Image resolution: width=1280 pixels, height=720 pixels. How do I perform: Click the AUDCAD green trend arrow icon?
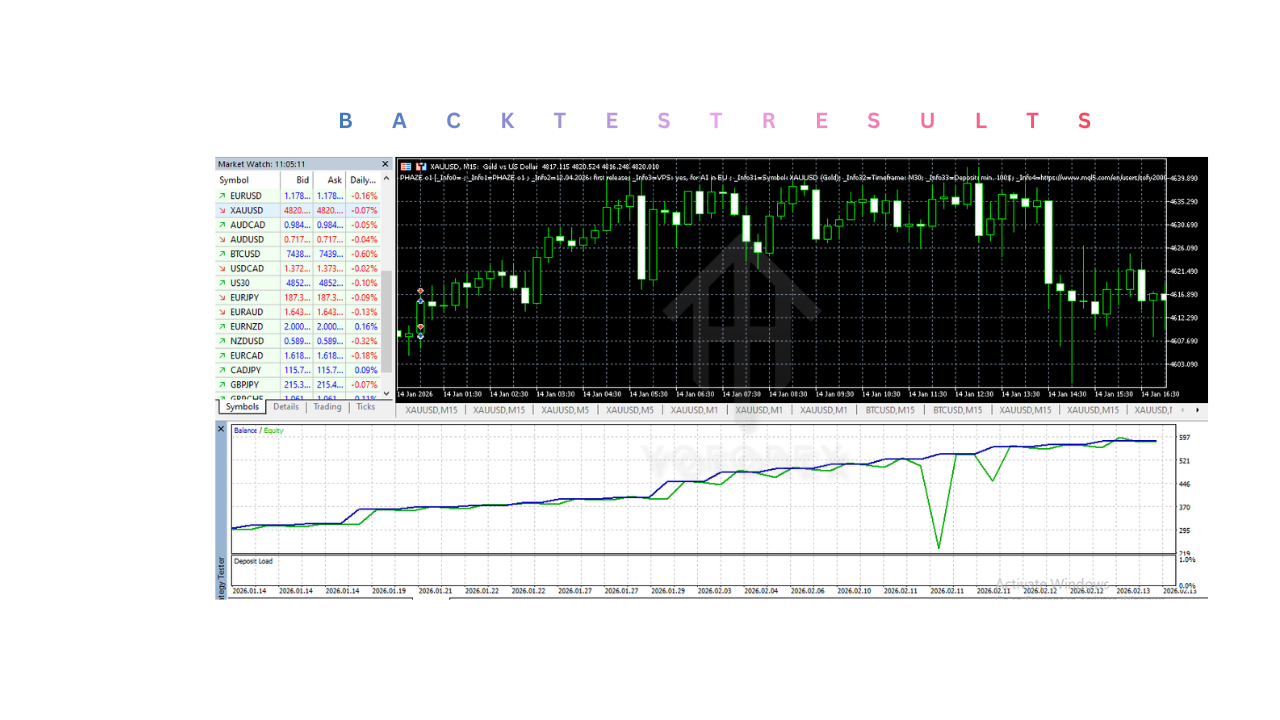[222, 224]
